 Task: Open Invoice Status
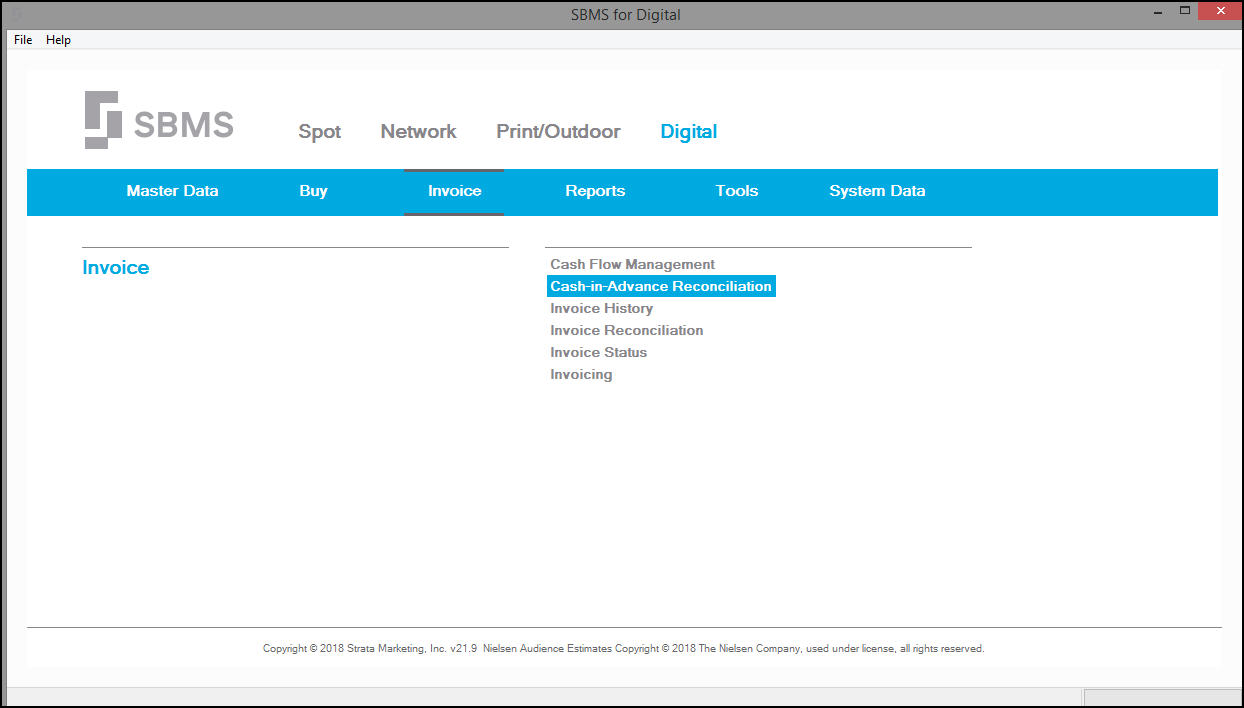pyautogui.click(x=598, y=352)
